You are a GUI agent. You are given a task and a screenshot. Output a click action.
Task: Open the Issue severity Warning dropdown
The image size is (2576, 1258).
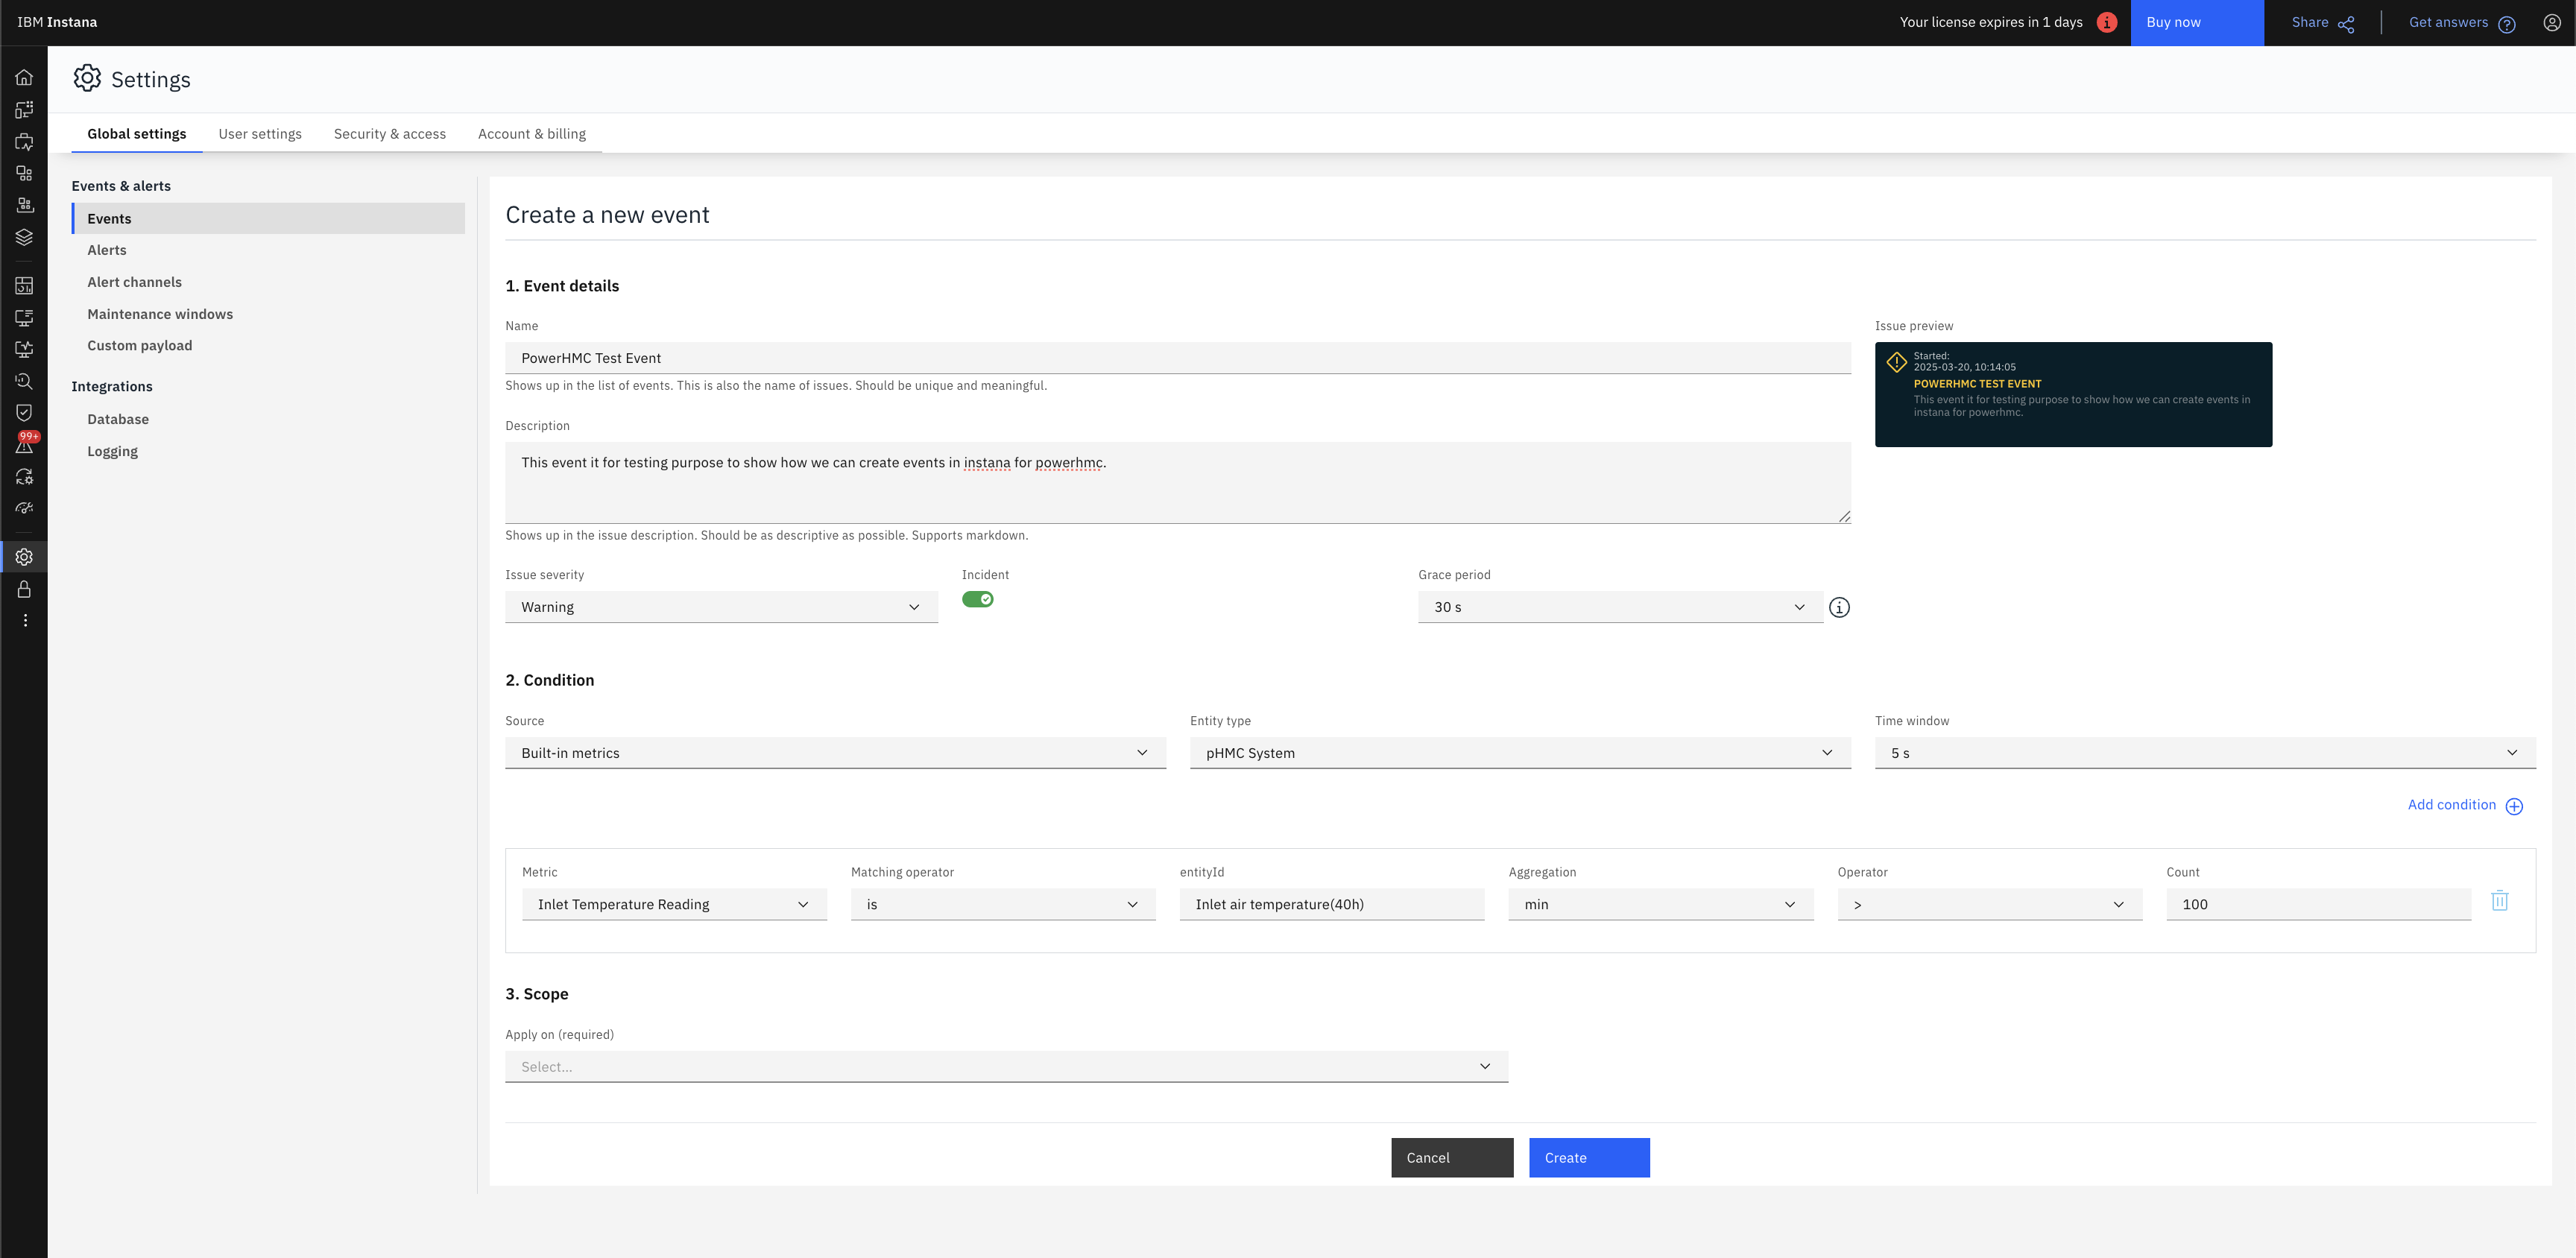point(721,607)
